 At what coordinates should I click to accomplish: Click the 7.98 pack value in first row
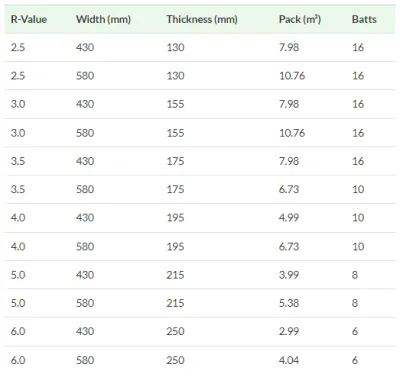(289, 47)
